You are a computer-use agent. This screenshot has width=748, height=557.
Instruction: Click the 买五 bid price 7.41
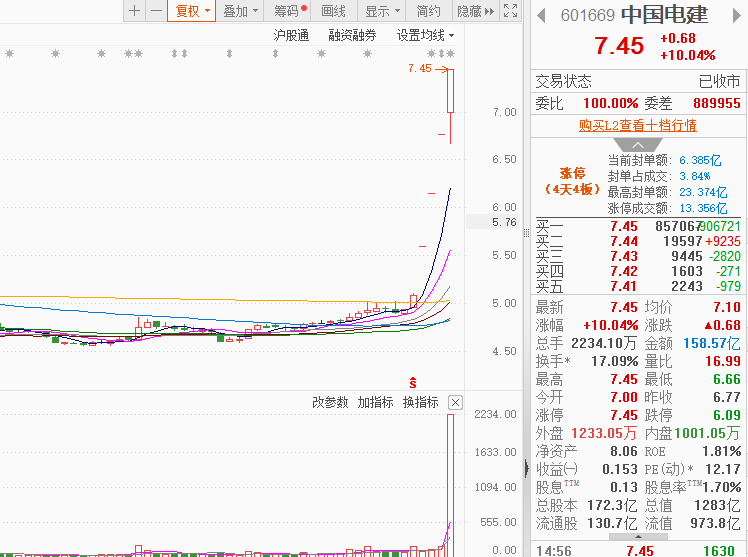(x=624, y=287)
